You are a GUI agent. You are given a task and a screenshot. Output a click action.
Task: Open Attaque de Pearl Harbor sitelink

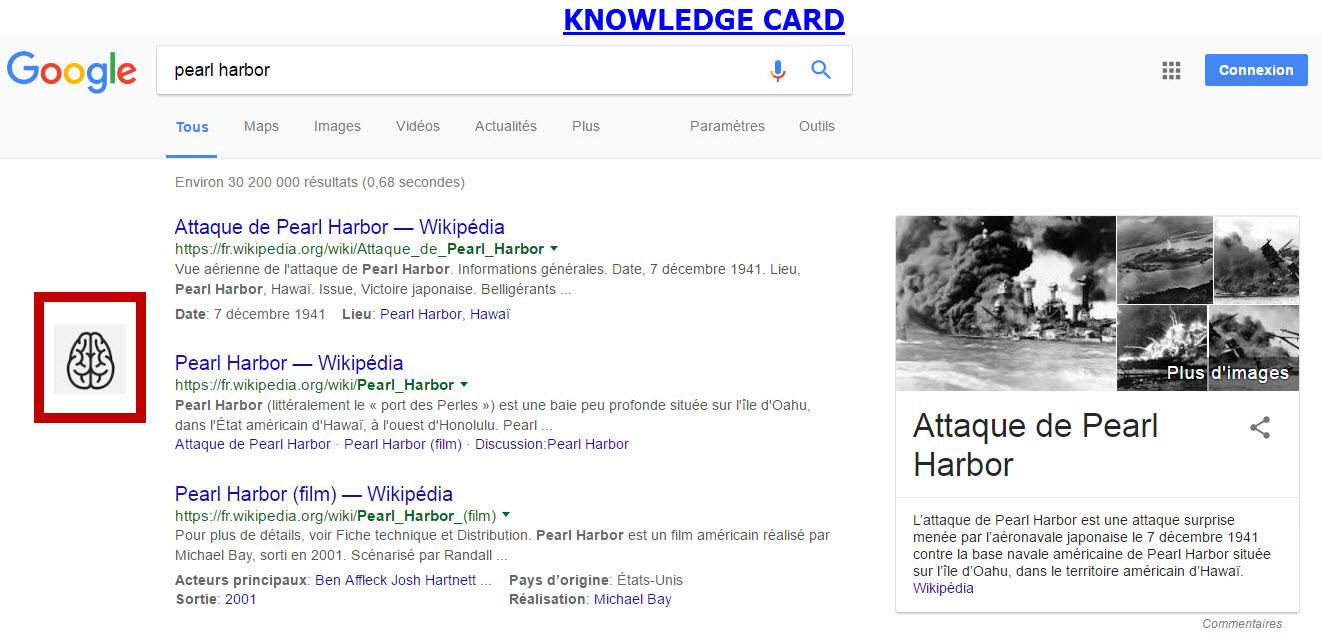click(252, 444)
